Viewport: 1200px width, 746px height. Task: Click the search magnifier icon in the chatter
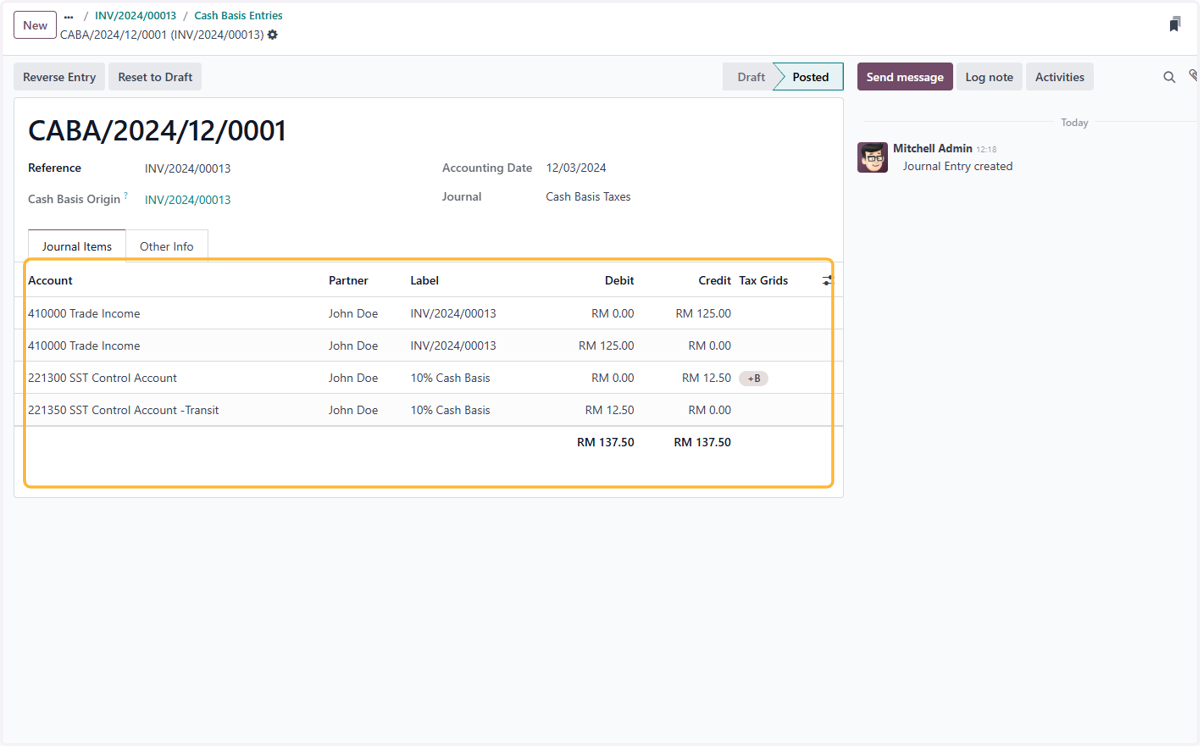(1169, 77)
